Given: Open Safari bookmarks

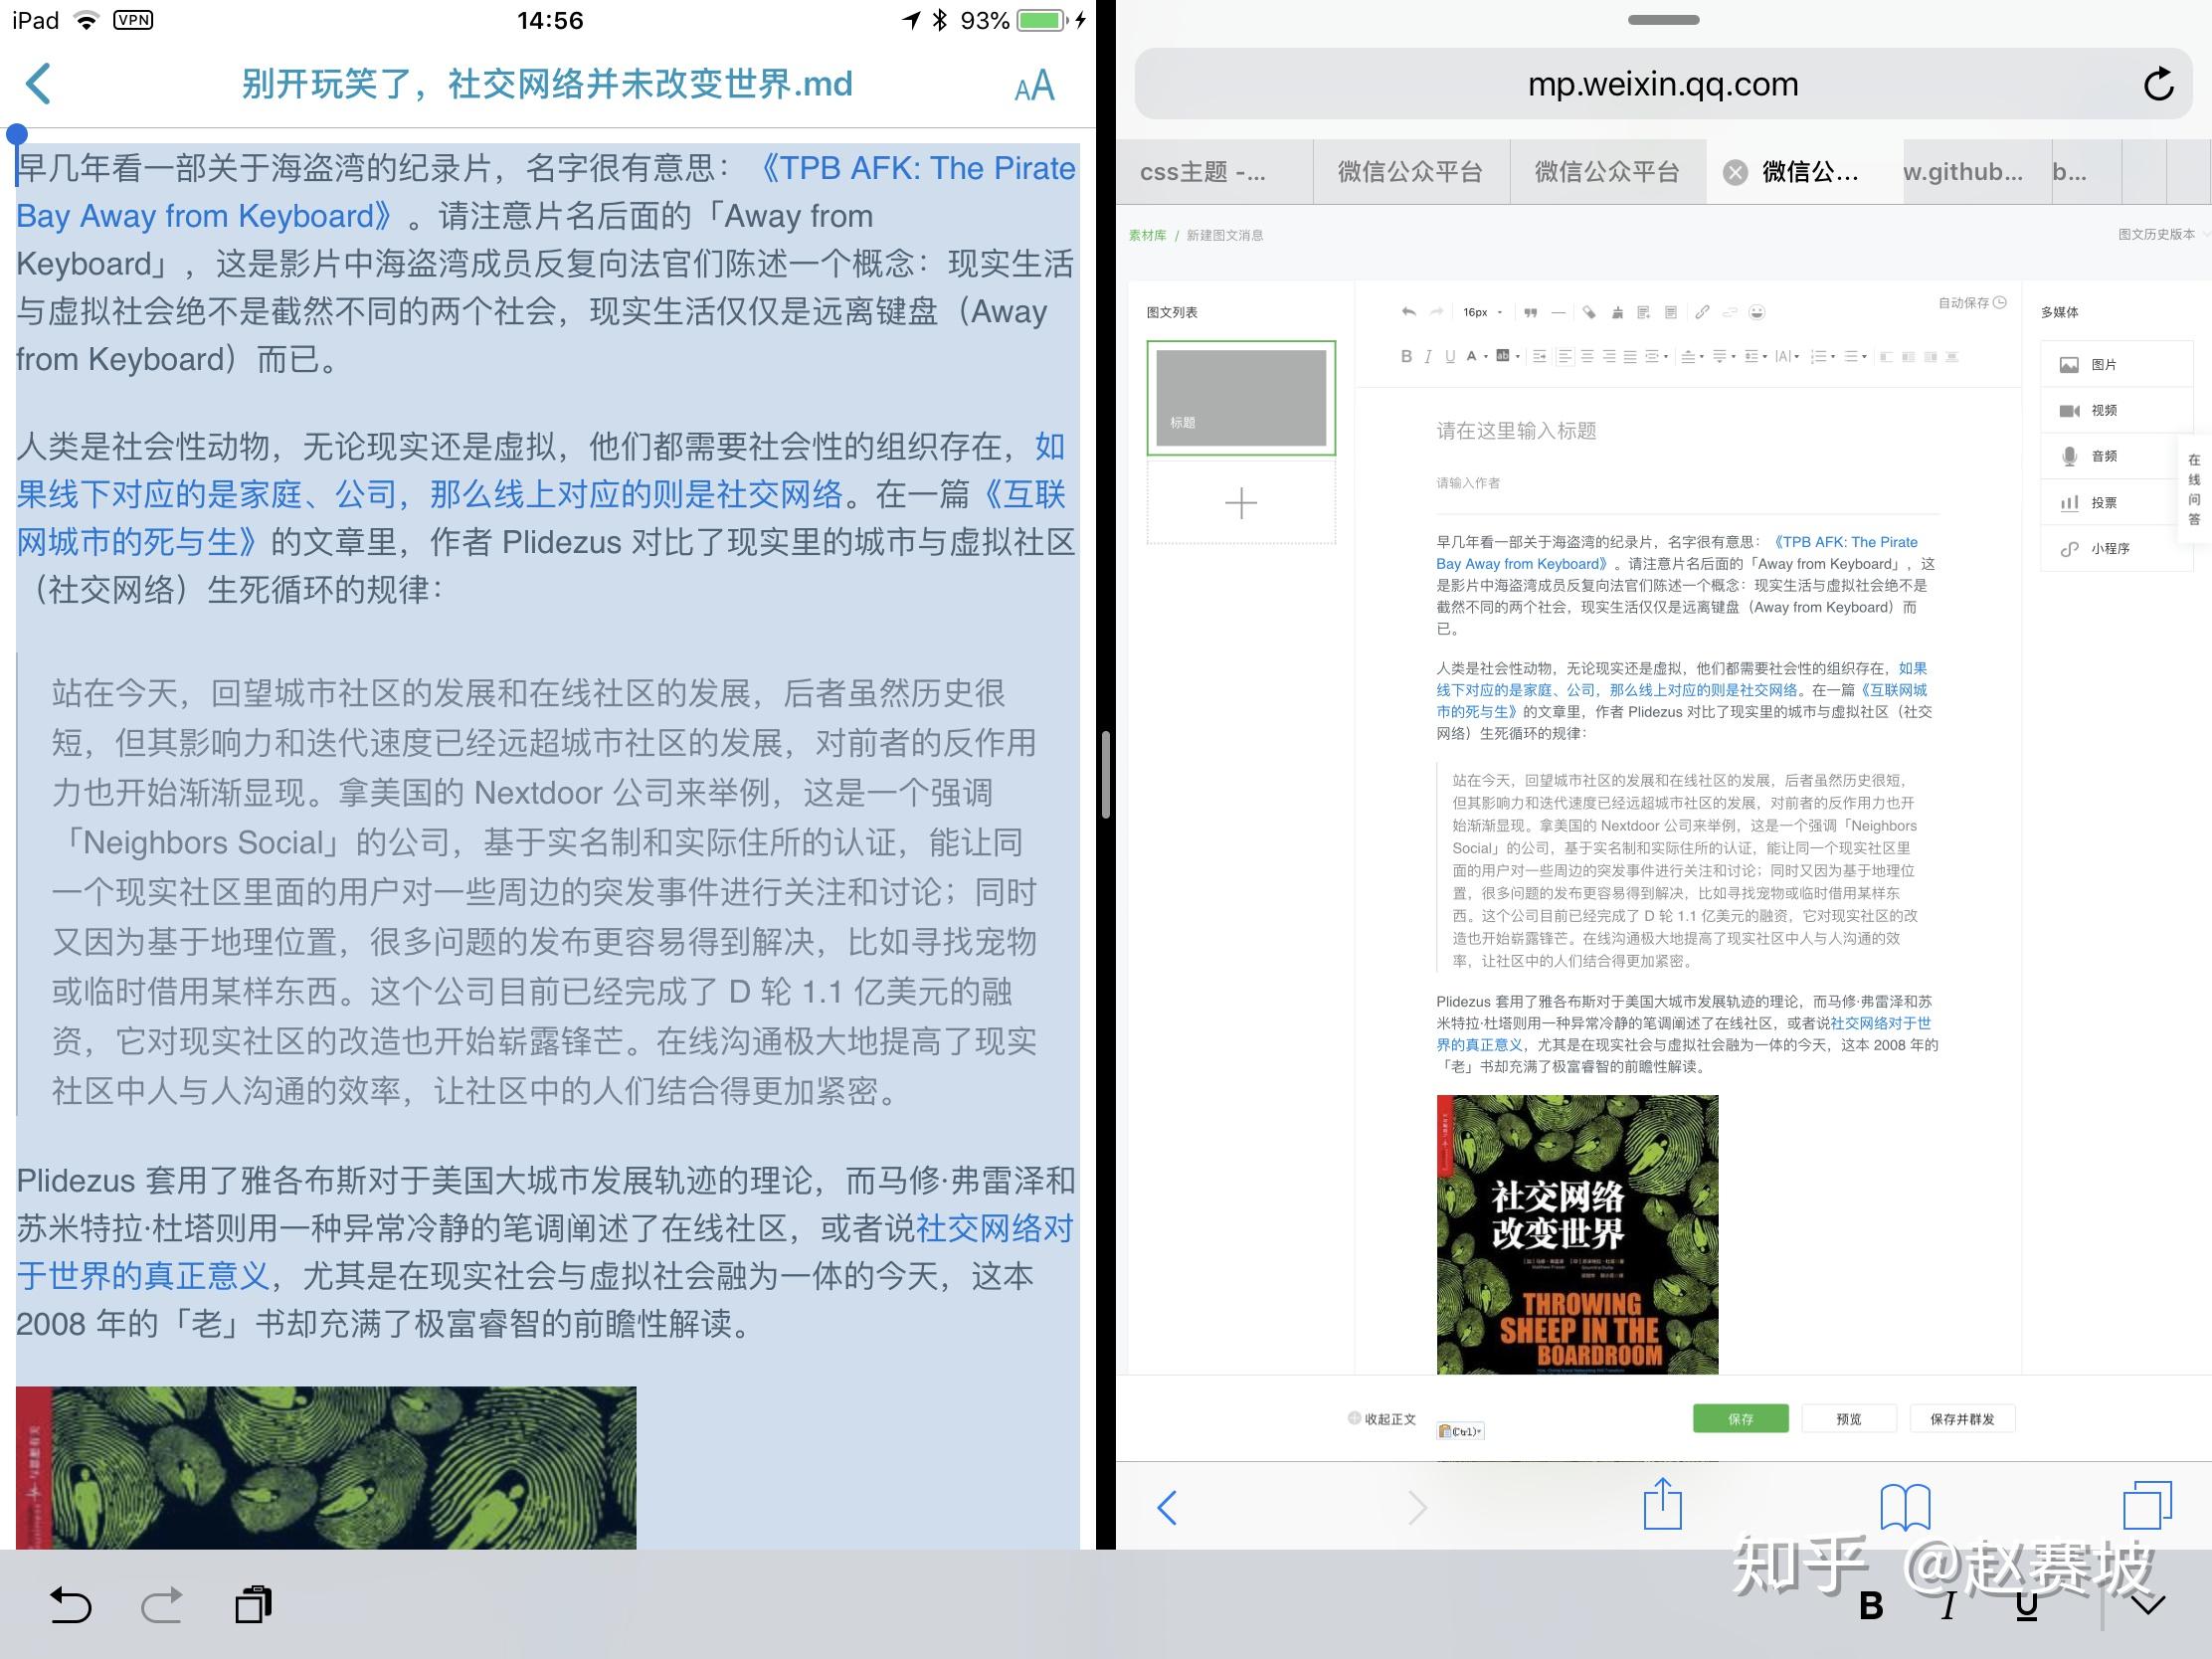Looking at the screenshot, I should [x=1905, y=1507].
